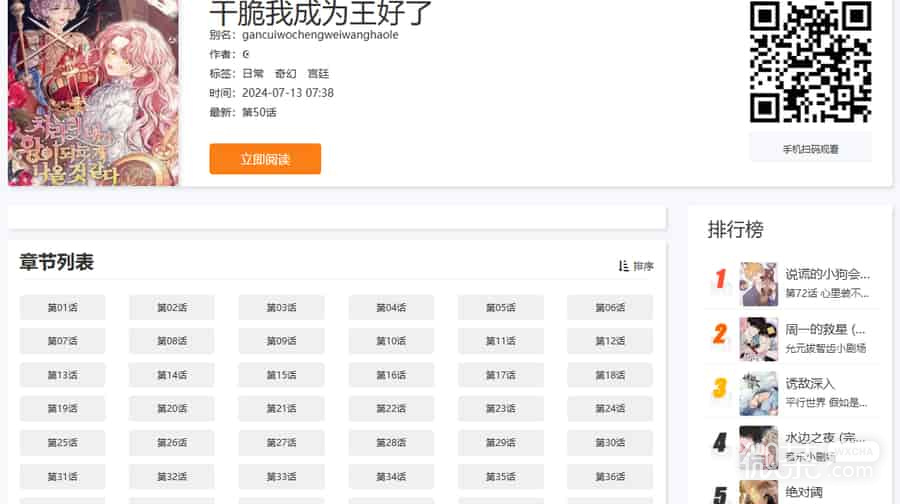The width and height of the screenshot is (900, 504).
Task: Open rank 3 title 诱敌深入
Action: coord(809,383)
